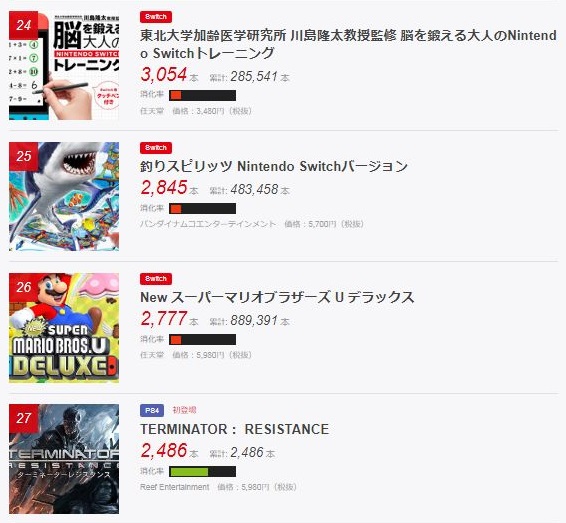Viewport: 566px width, 523px height.
Task: Click the Switch platform badge on rank 26
Action: click(156, 279)
